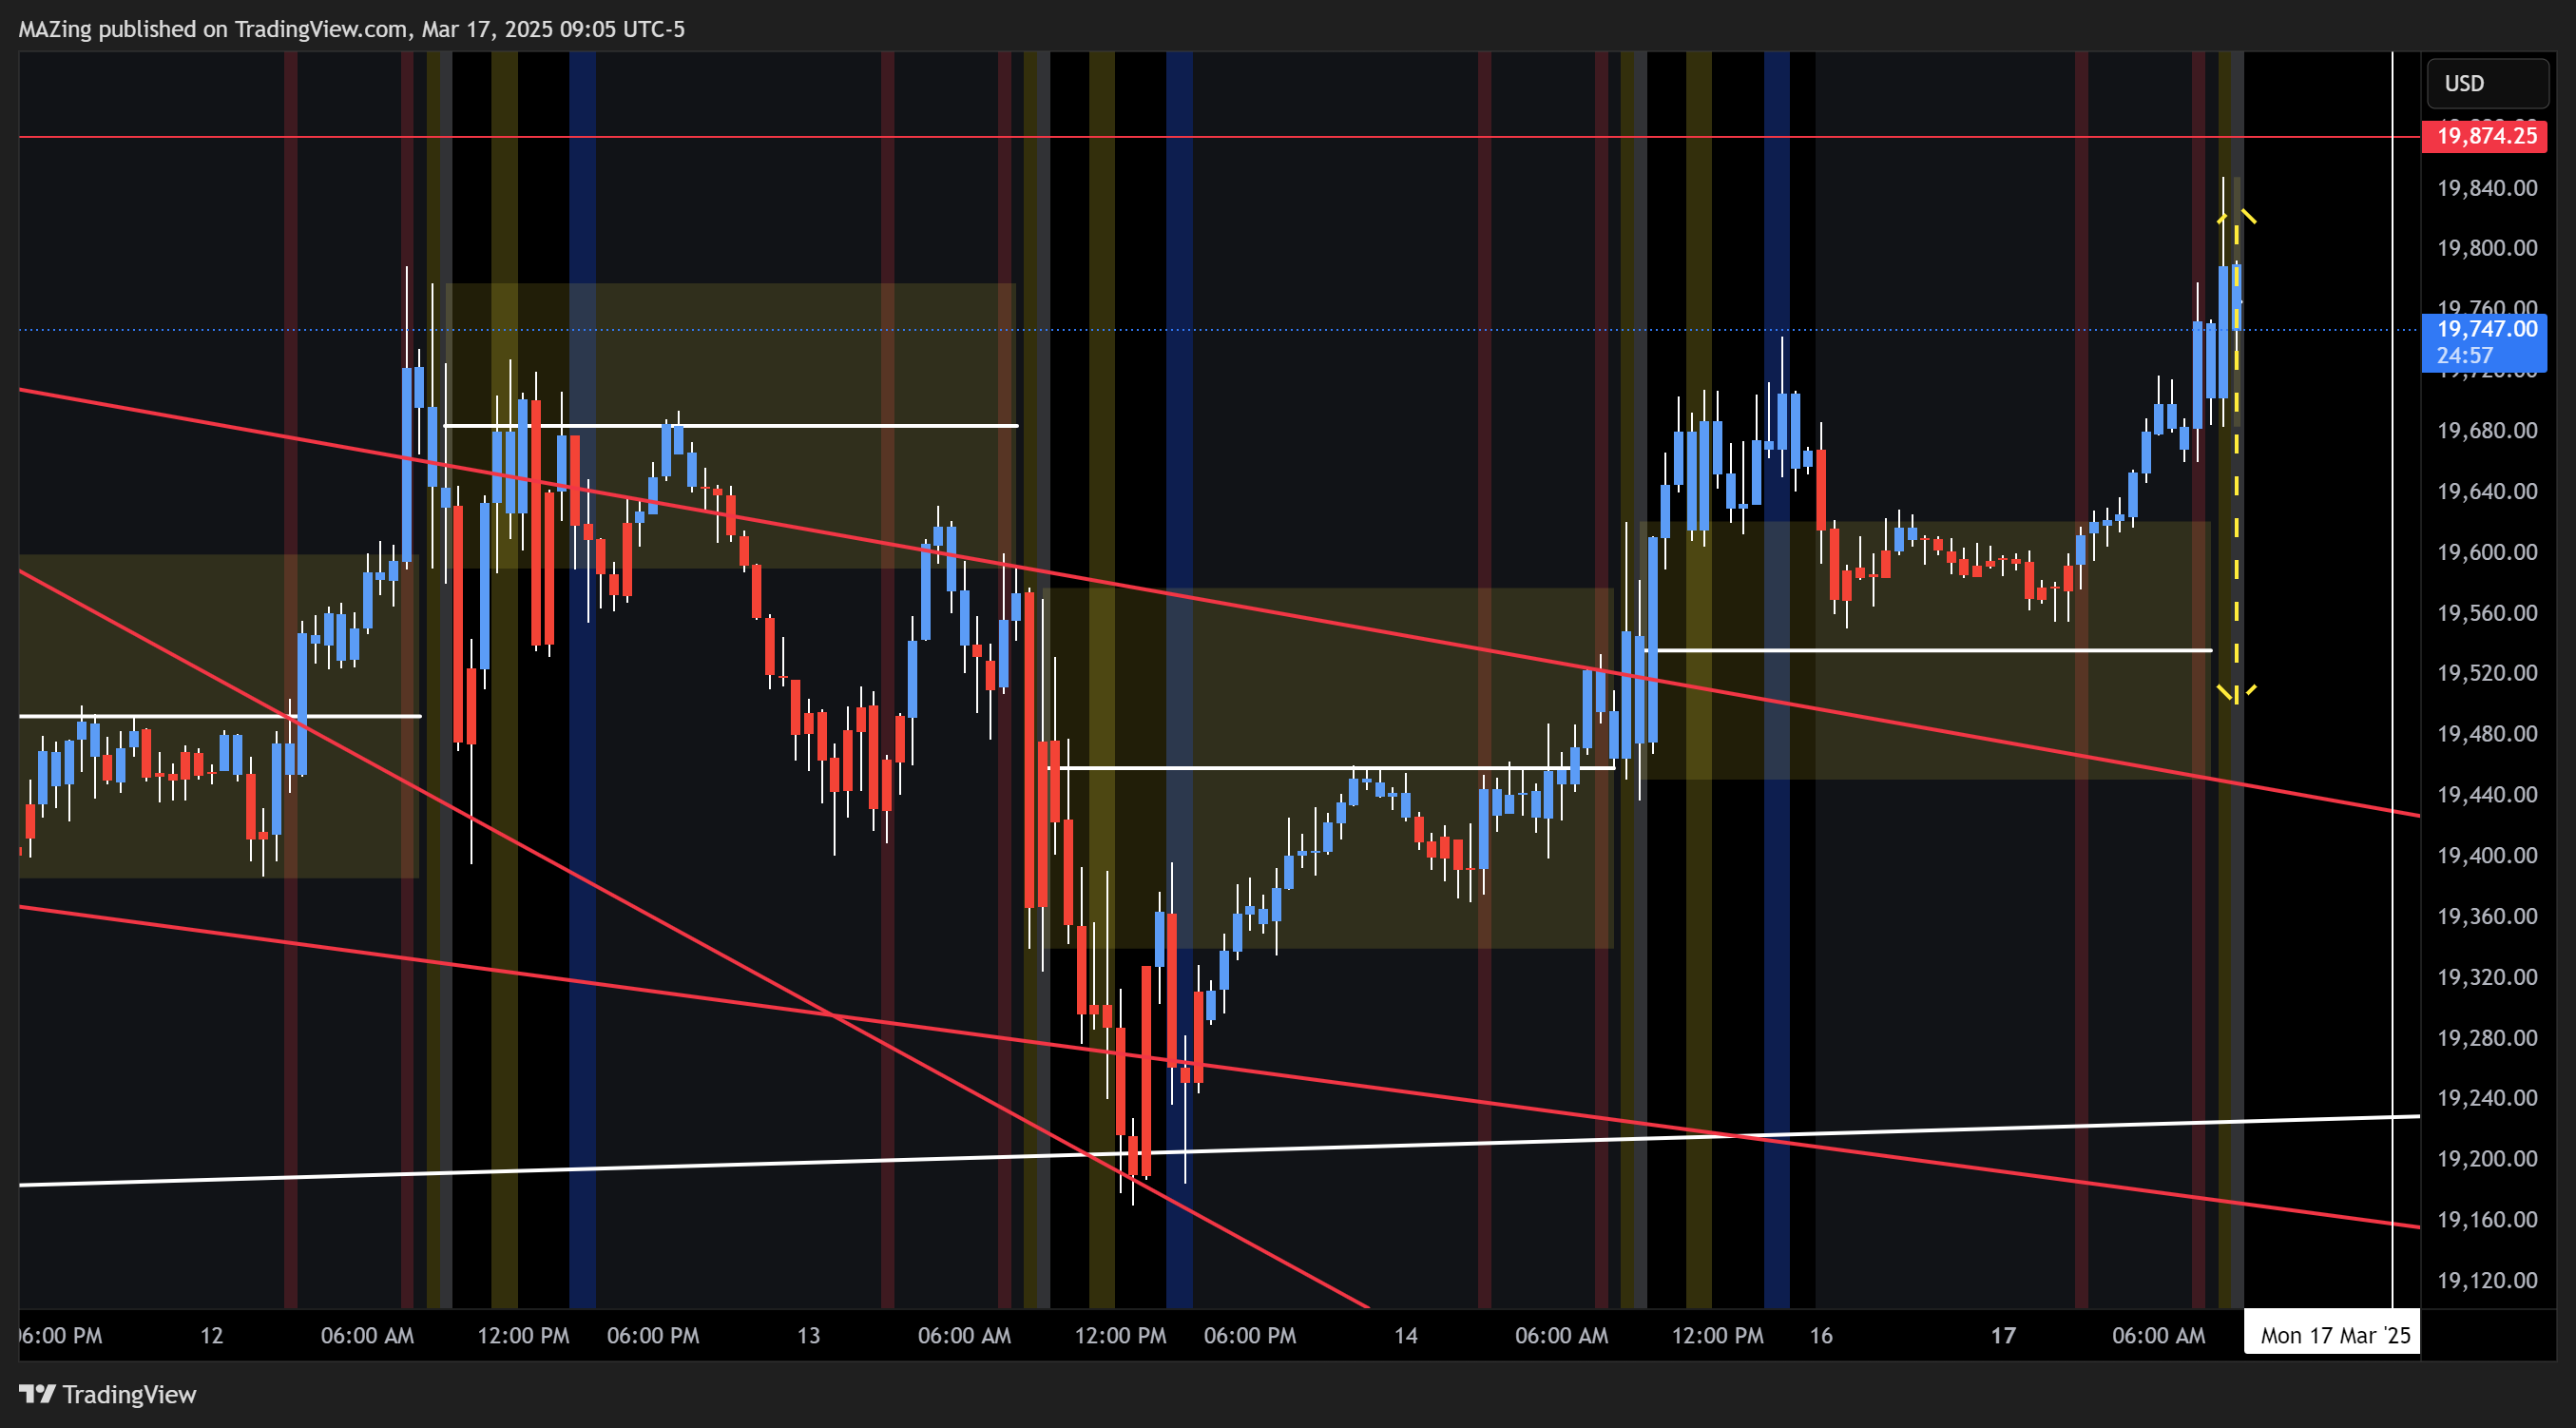The image size is (2576, 1428).
Task: Click the 19,520.00 price axis label
Action: 2487,673
